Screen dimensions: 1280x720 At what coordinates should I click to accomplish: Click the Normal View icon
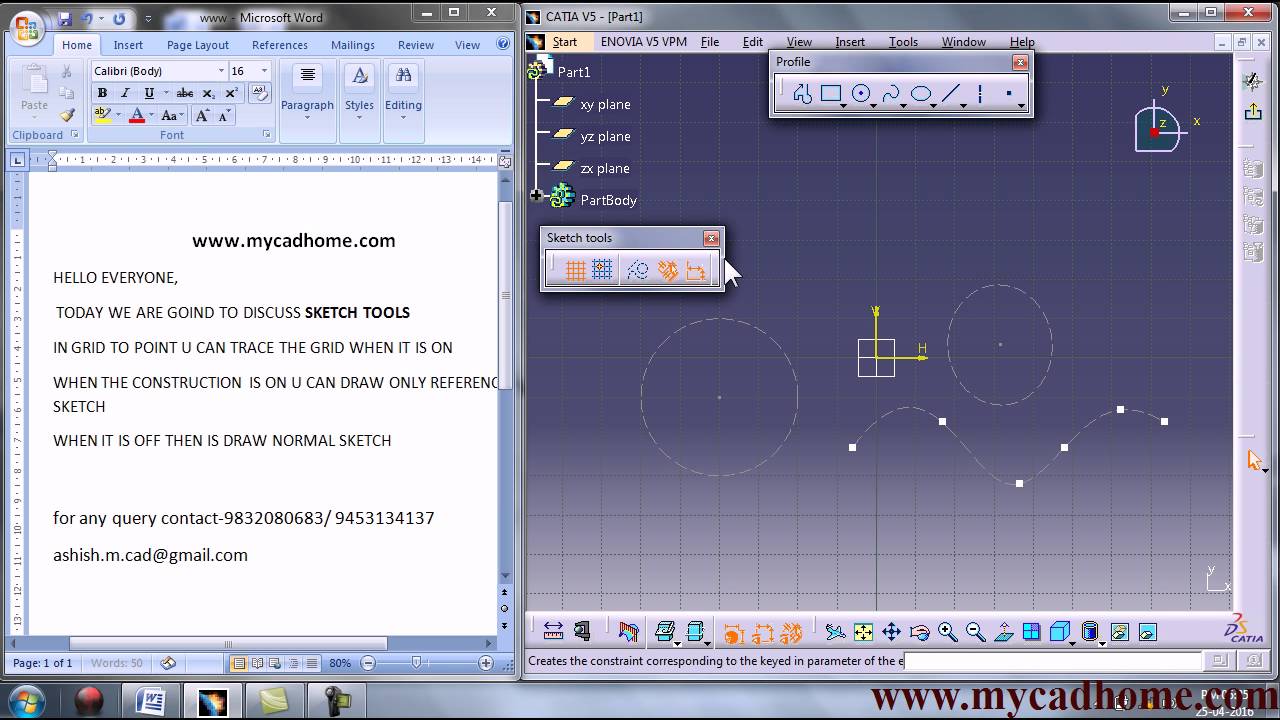pos(1003,632)
